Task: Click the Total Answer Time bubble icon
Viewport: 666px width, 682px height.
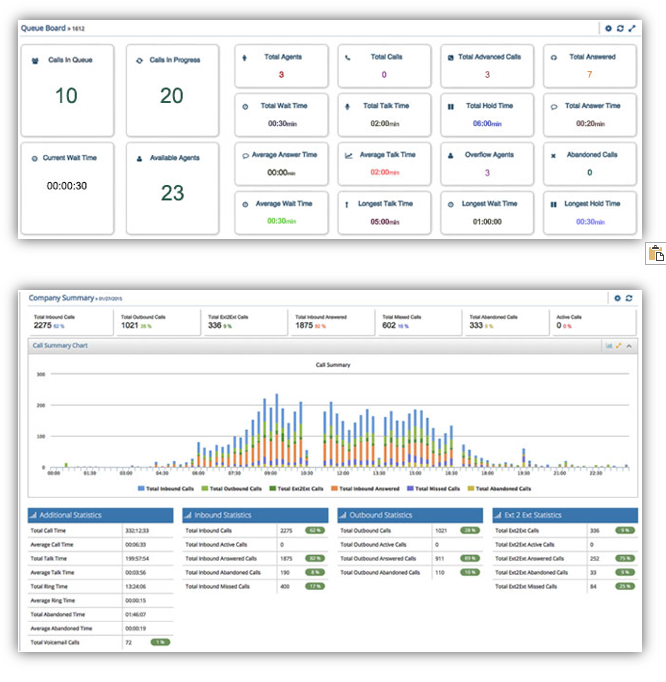Action: pos(554,107)
